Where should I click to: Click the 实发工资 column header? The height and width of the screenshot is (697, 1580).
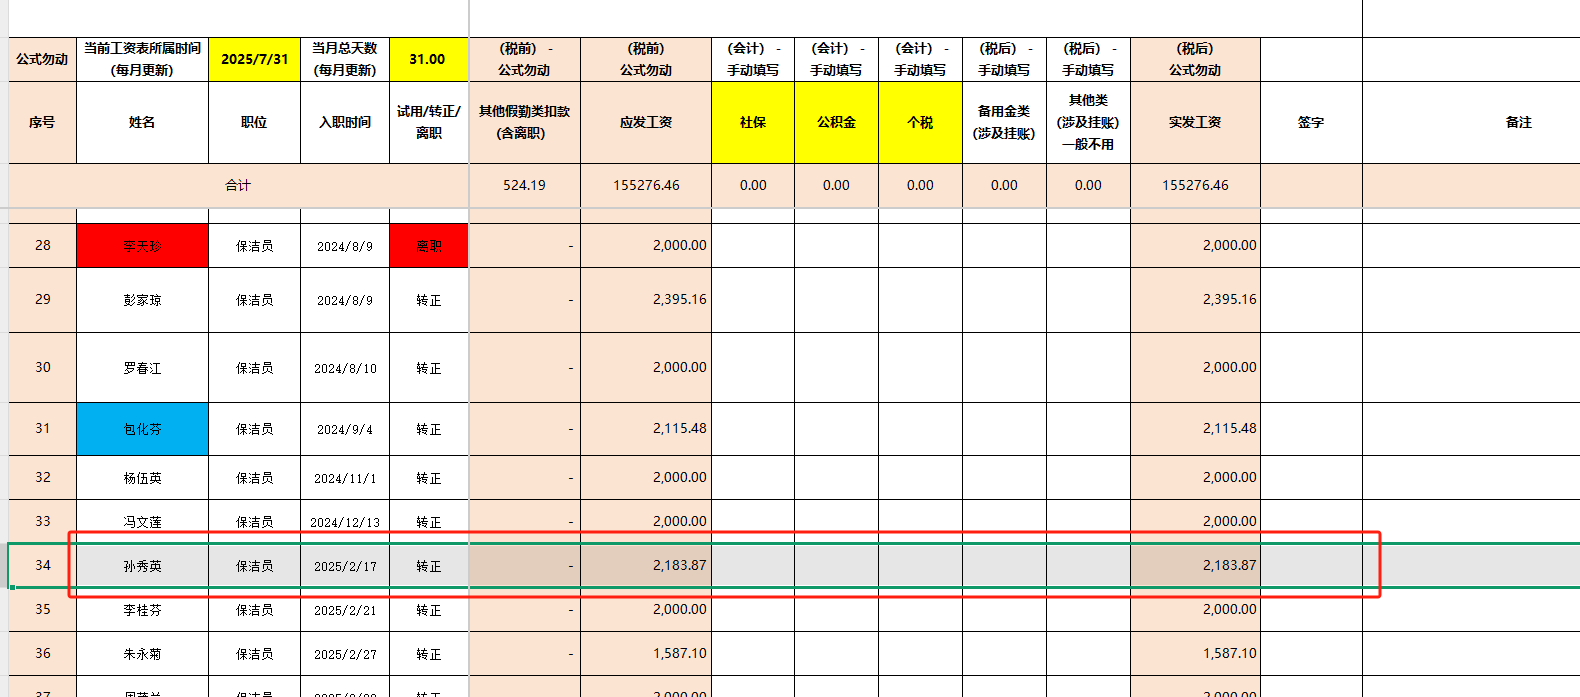click(1195, 122)
